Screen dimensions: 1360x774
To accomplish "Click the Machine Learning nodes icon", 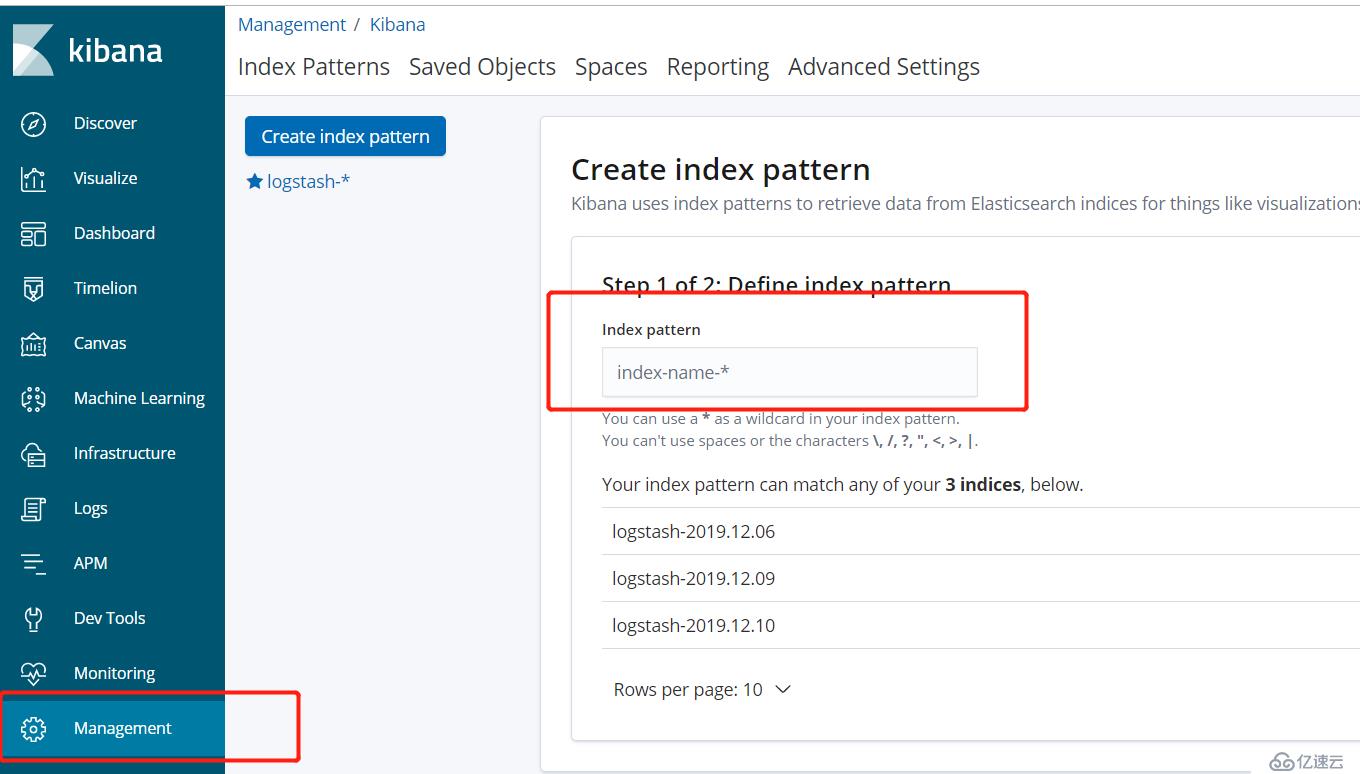I will pos(33,399).
